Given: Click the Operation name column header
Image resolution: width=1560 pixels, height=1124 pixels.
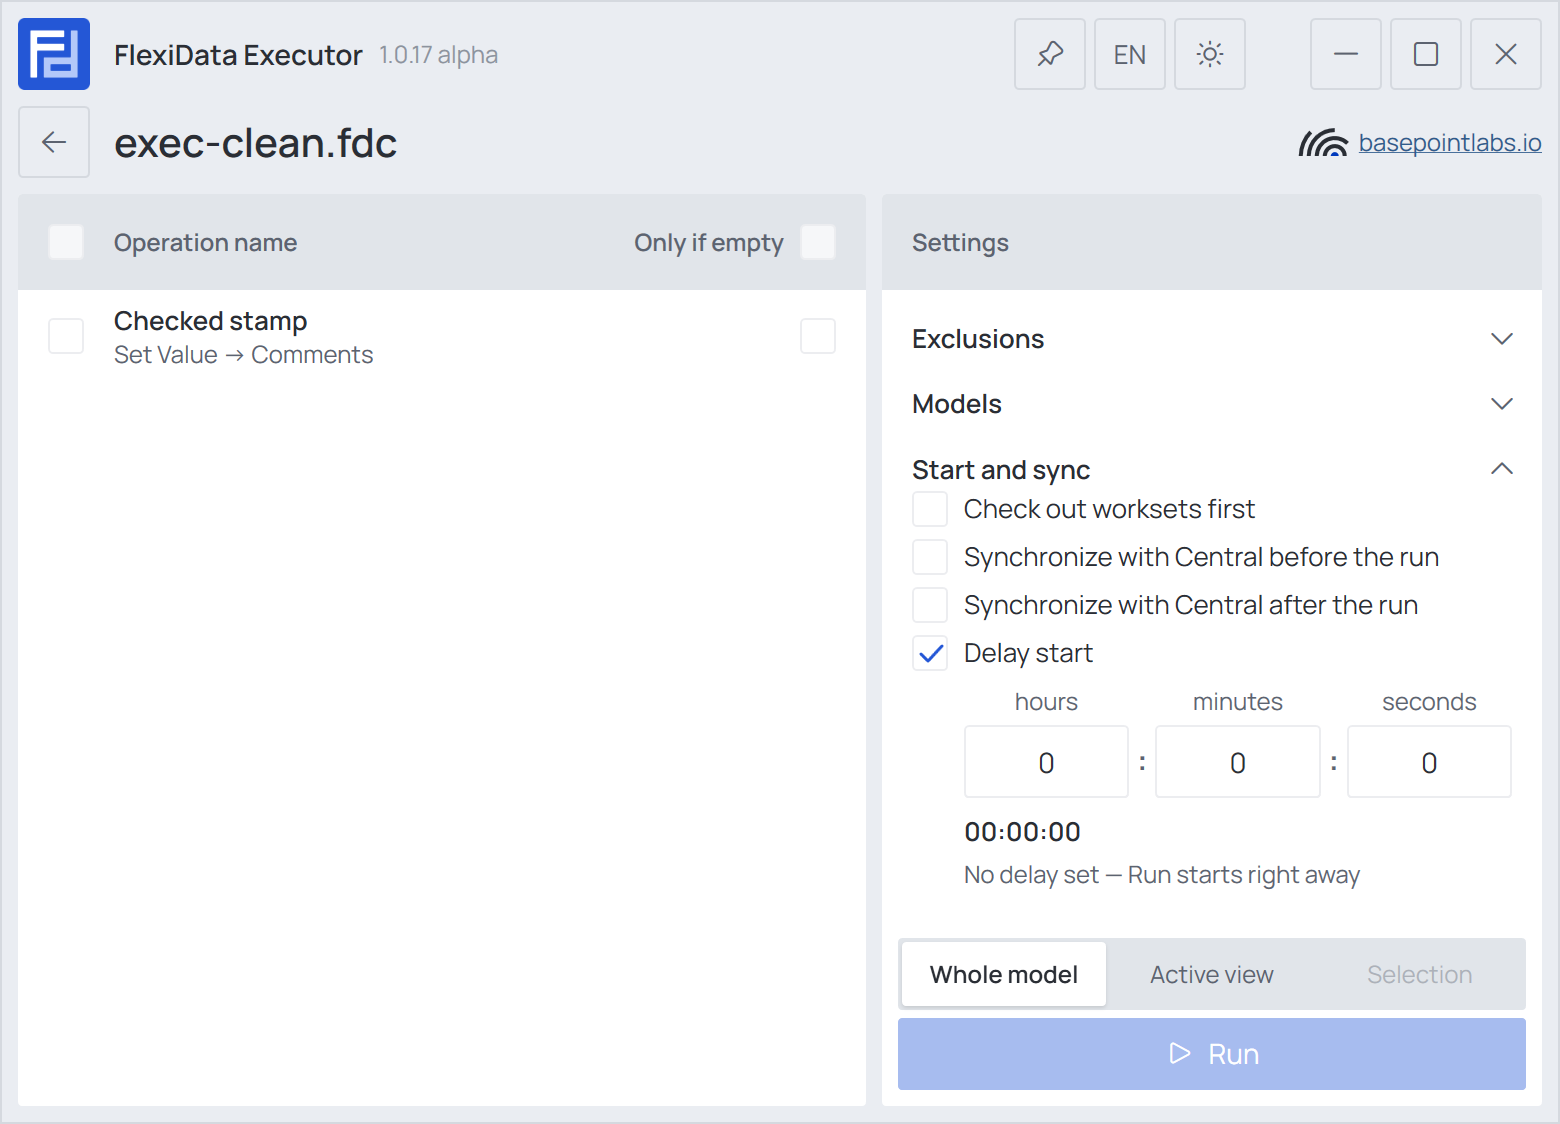Looking at the screenshot, I should [205, 242].
